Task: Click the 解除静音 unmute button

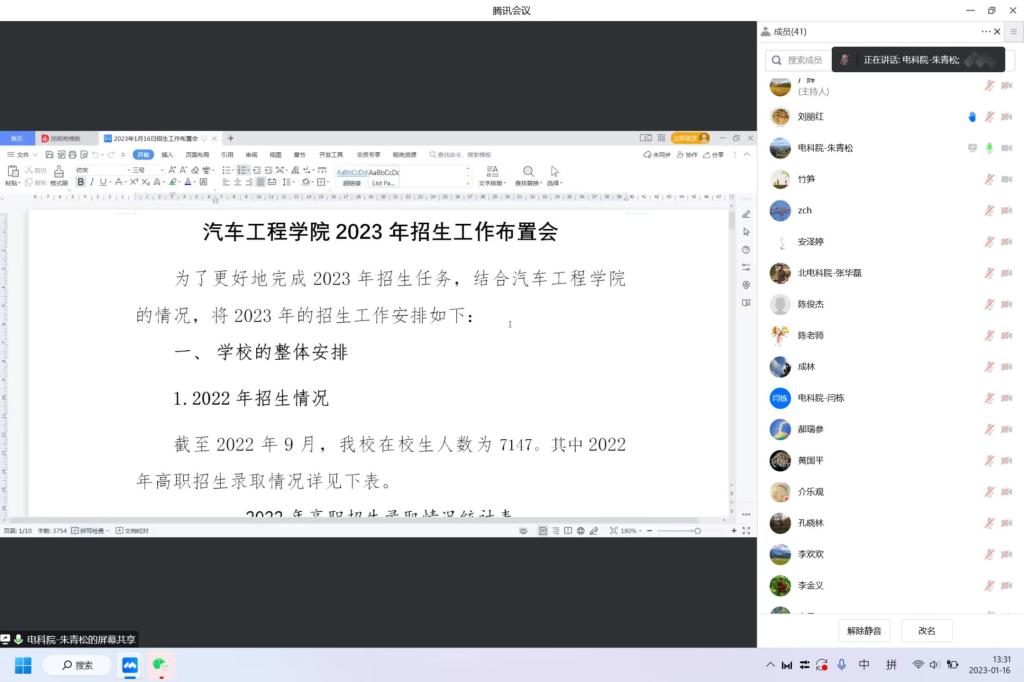Action: pos(864,631)
